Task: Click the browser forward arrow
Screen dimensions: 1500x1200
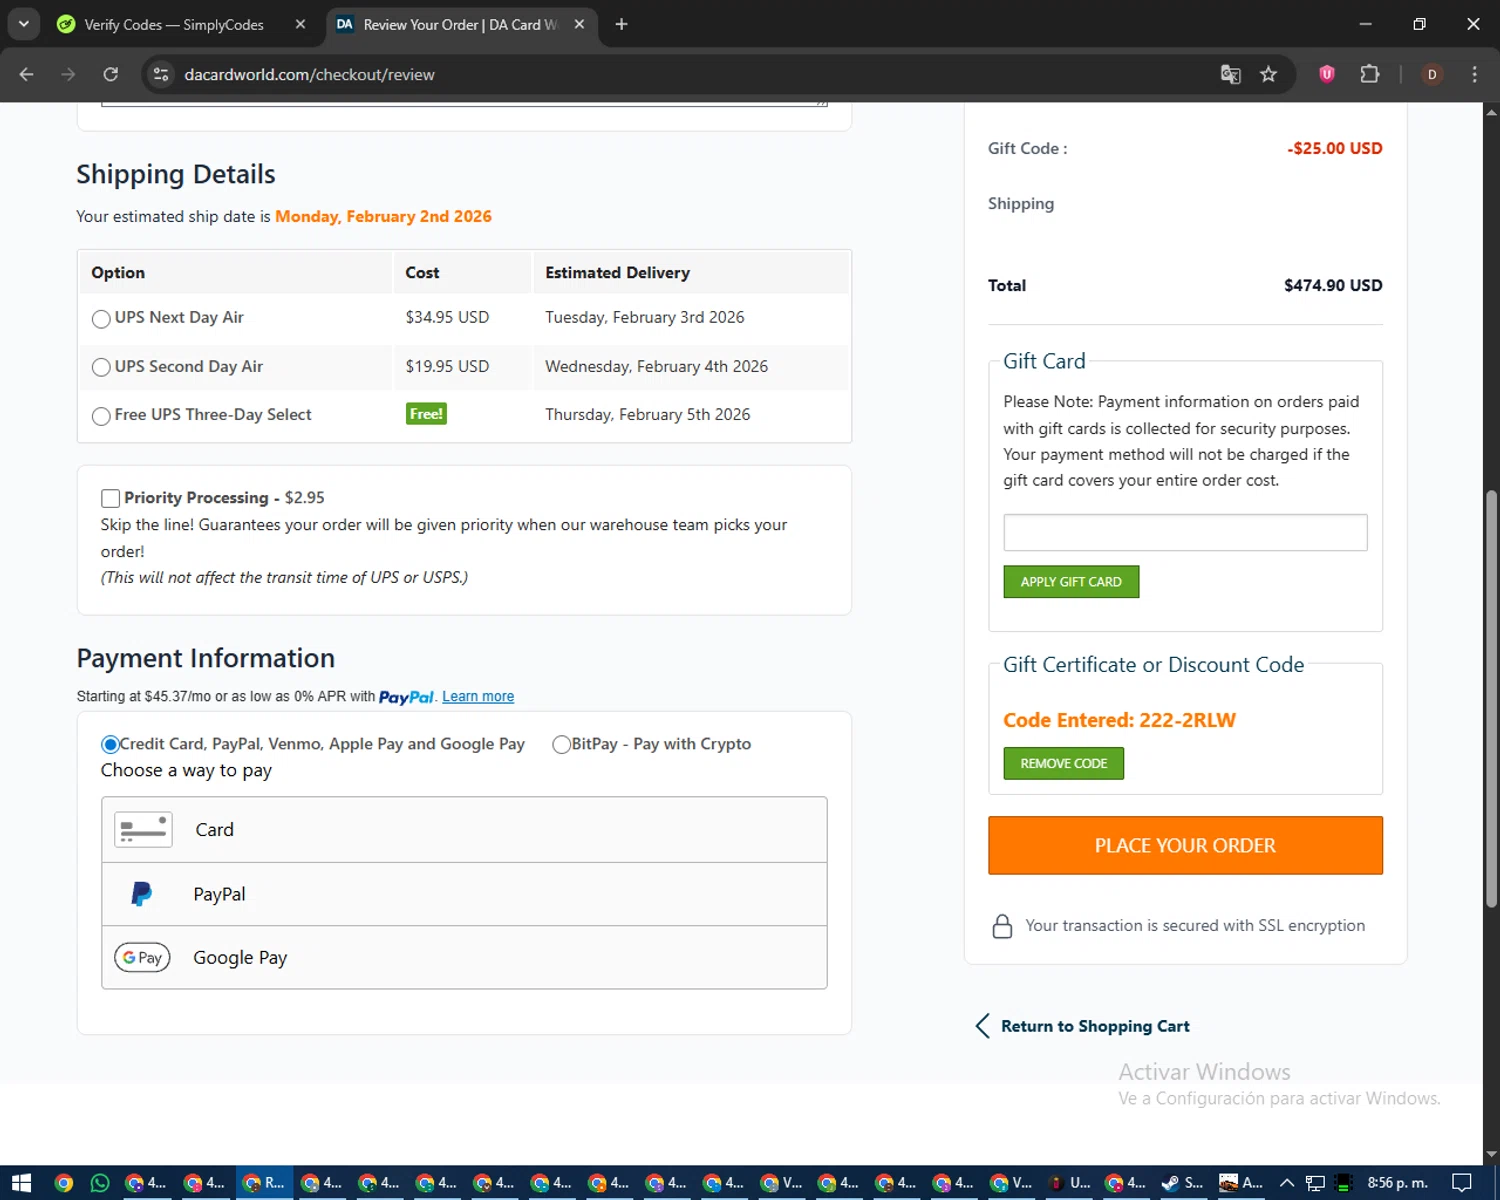Action: click(68, 74)
